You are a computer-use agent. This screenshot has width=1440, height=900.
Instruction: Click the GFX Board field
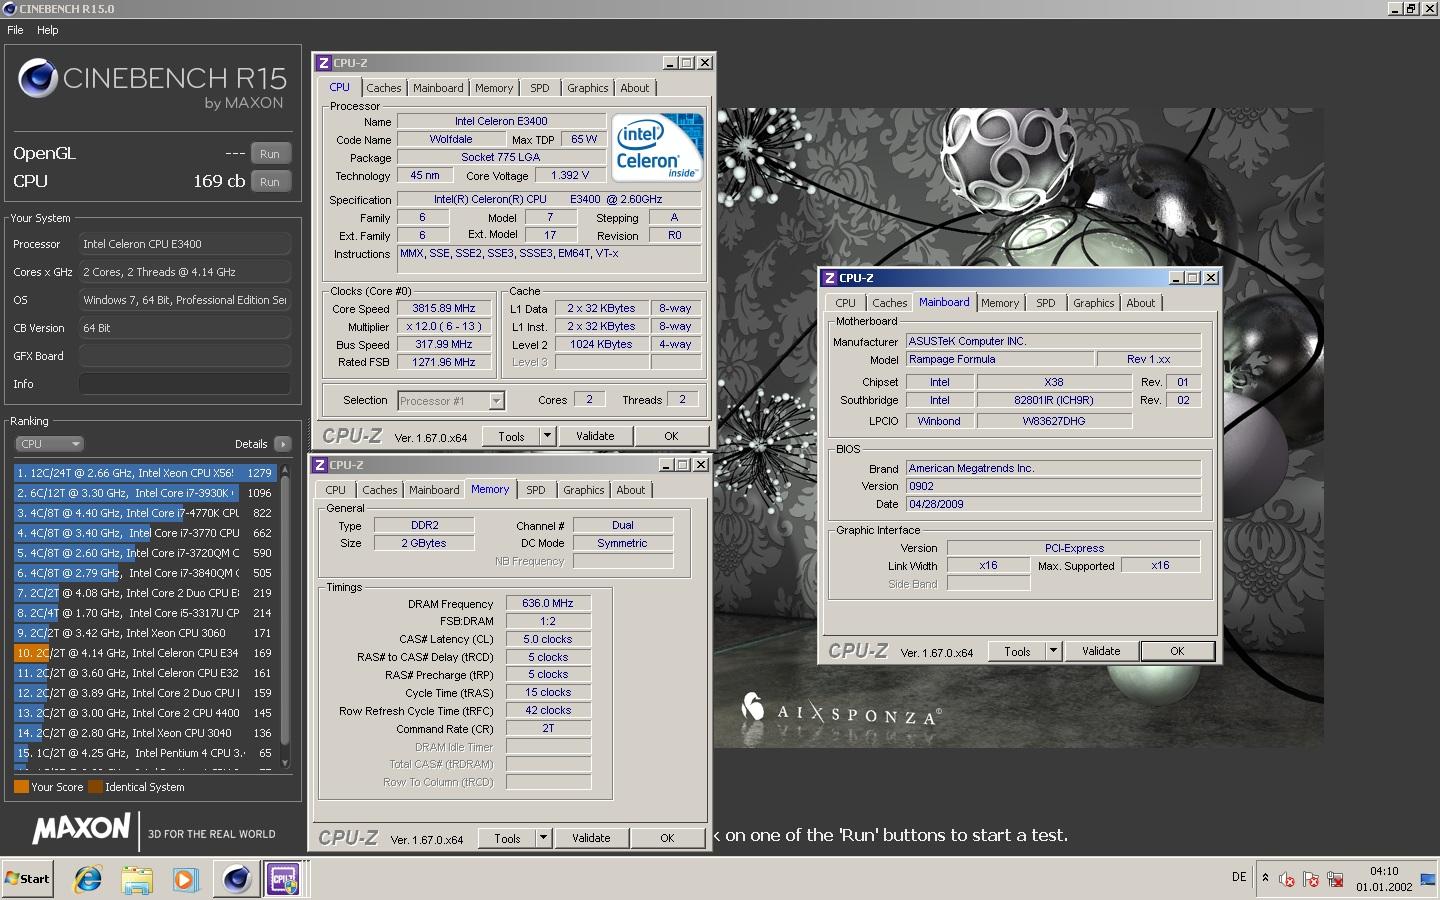tap(184, 356)
